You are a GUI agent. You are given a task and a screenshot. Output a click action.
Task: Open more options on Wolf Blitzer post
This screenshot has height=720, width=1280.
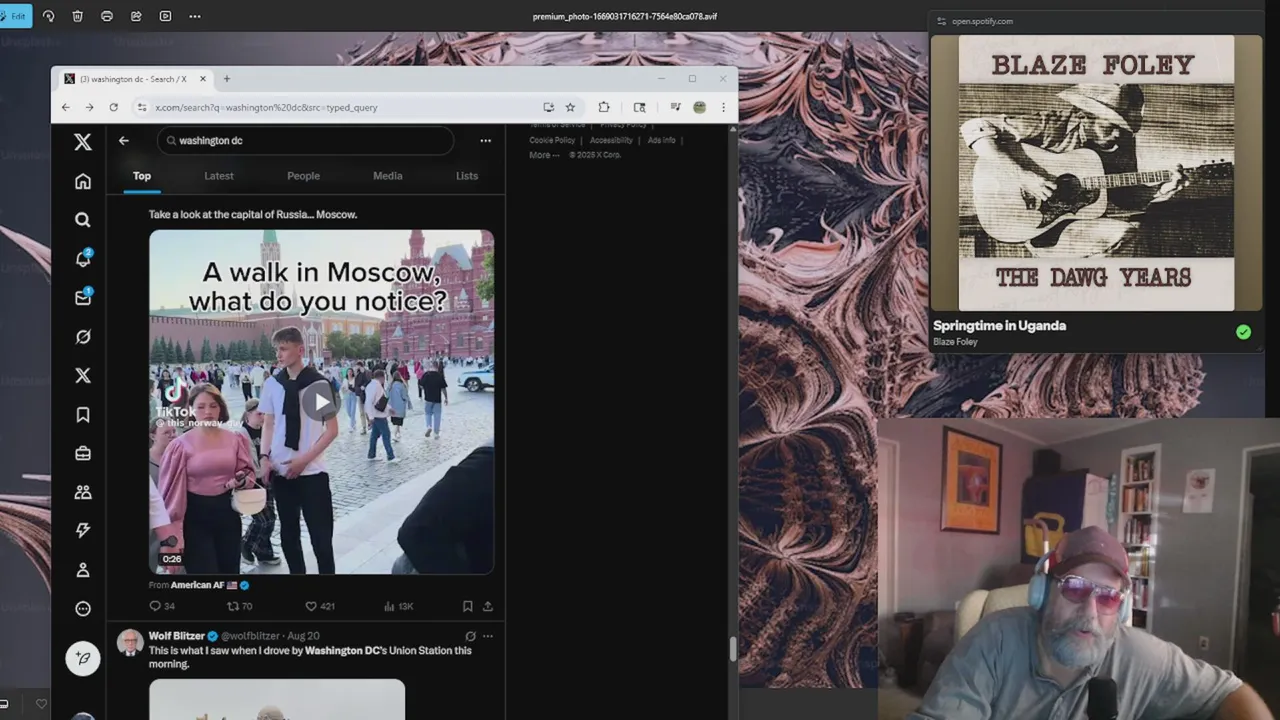(x=488, y=636)
